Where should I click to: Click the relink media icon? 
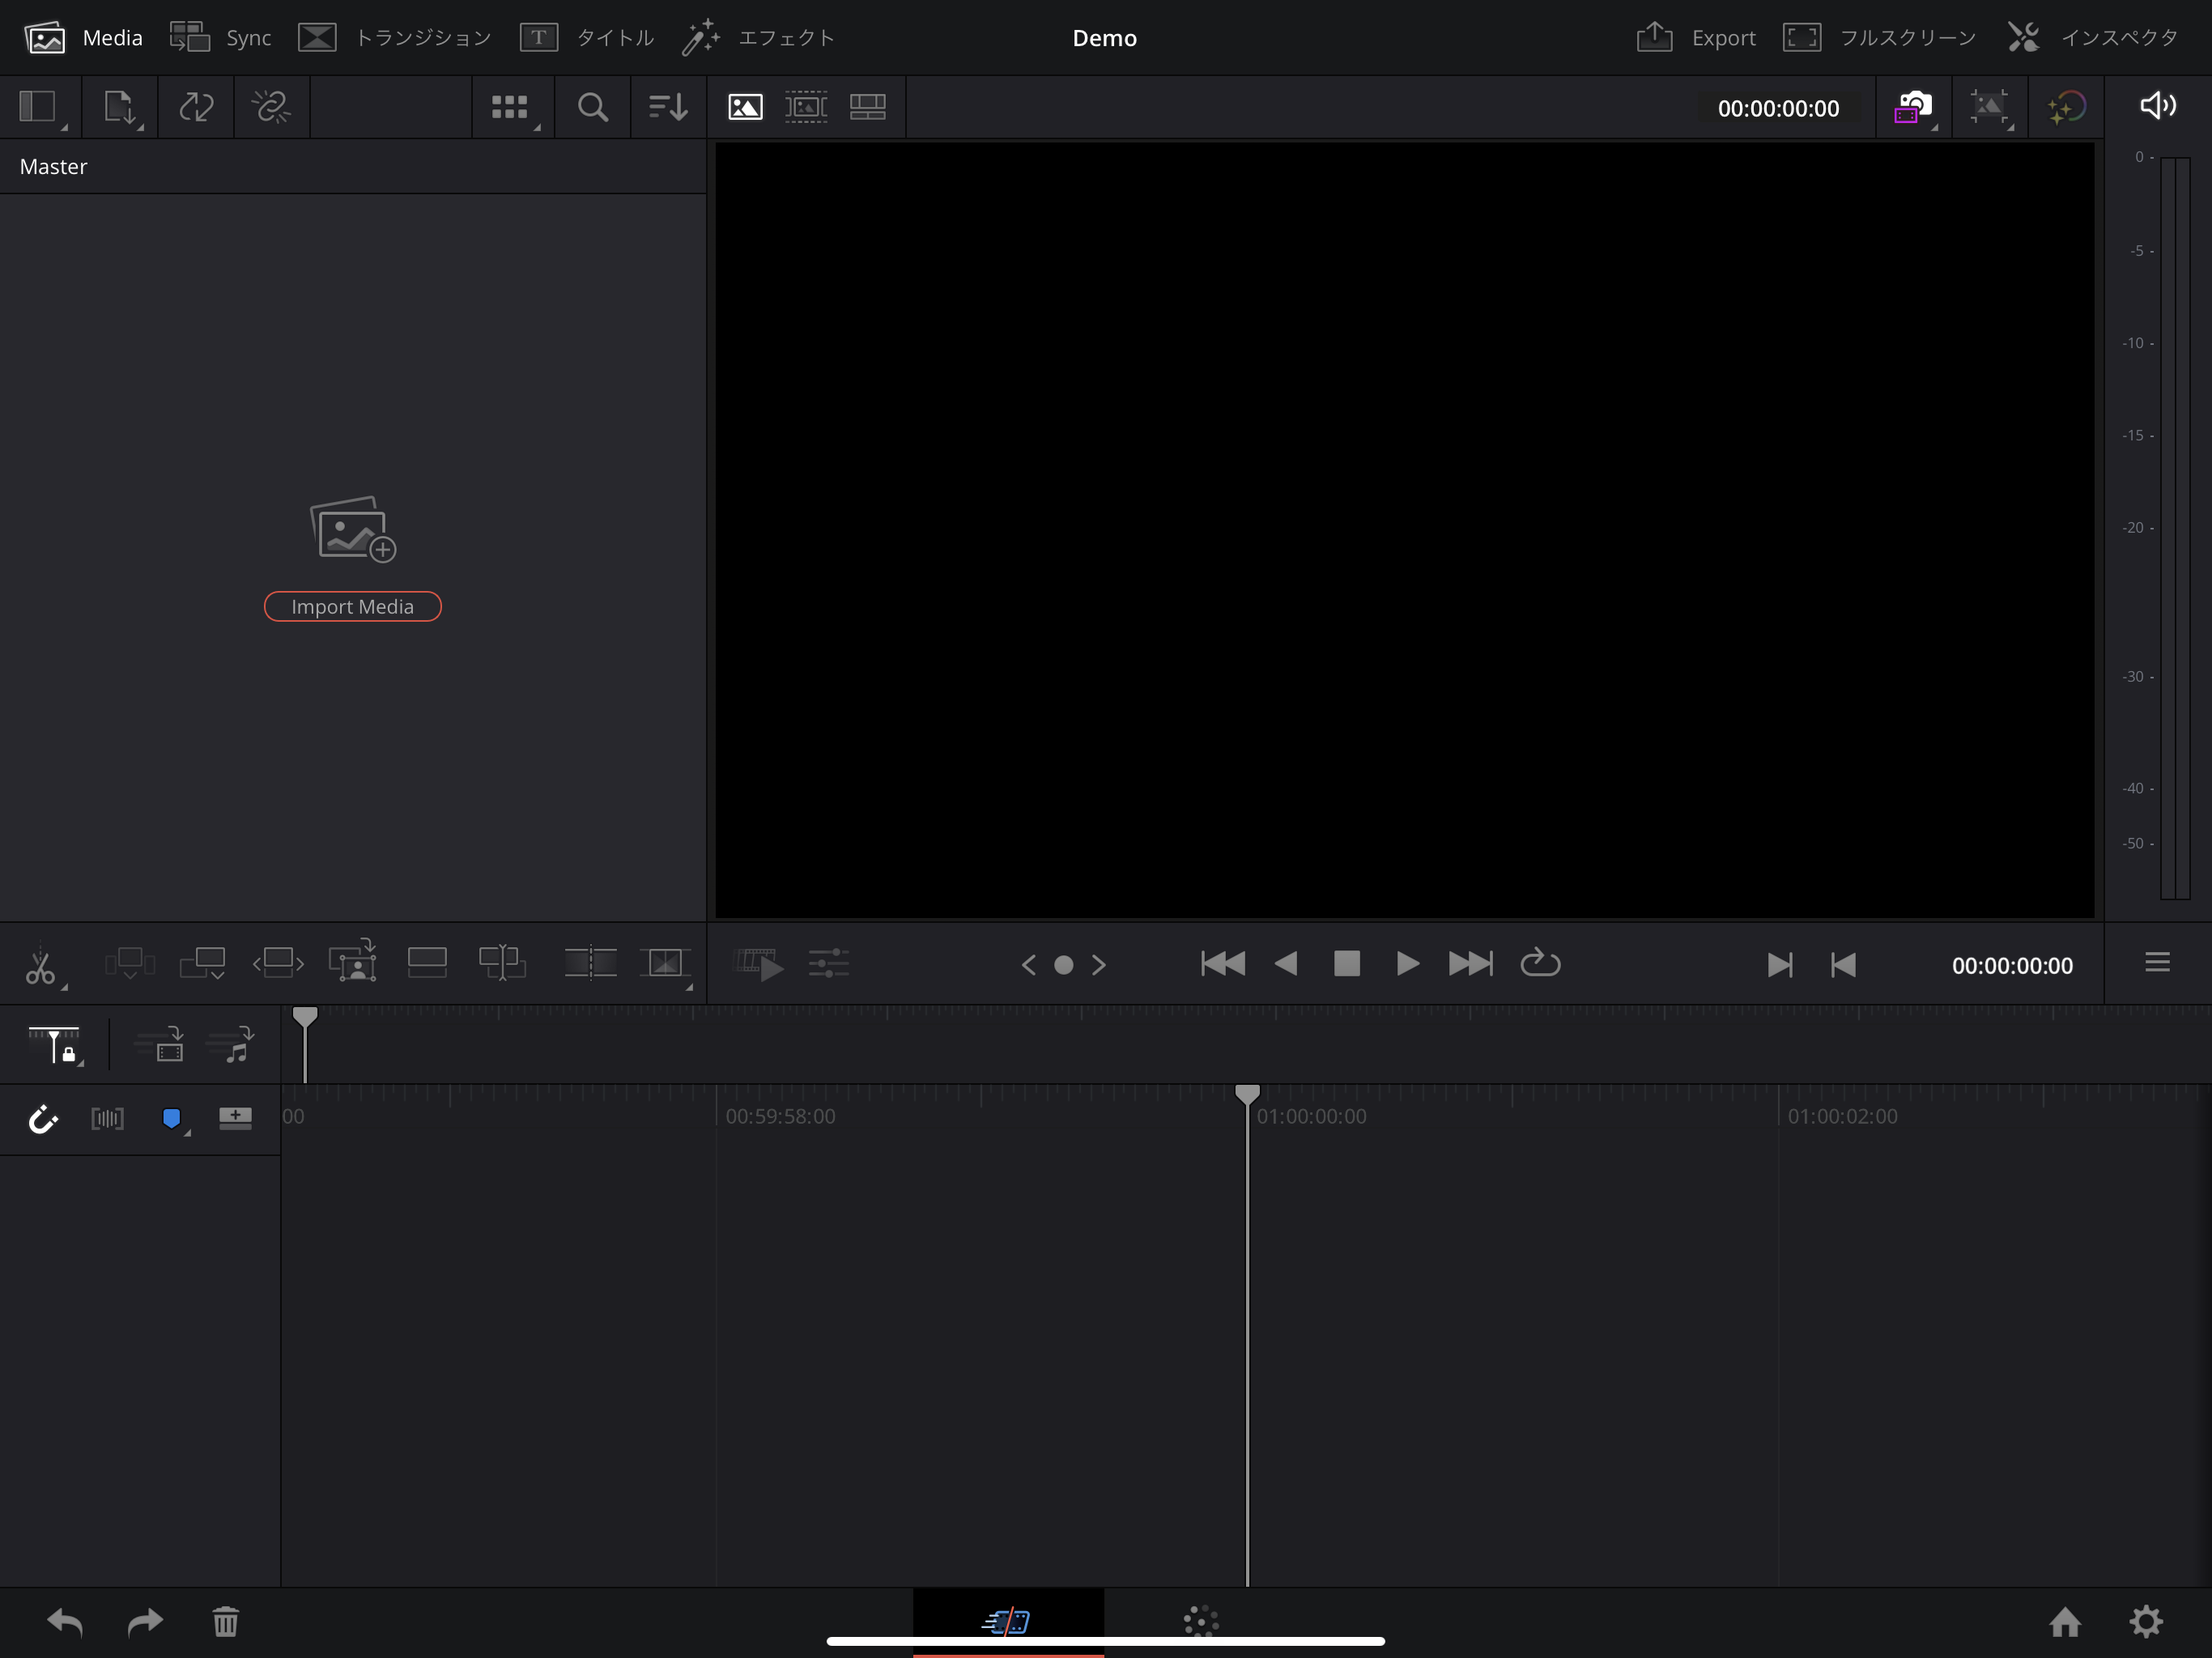pyautogui.click(x=196, y=106)
